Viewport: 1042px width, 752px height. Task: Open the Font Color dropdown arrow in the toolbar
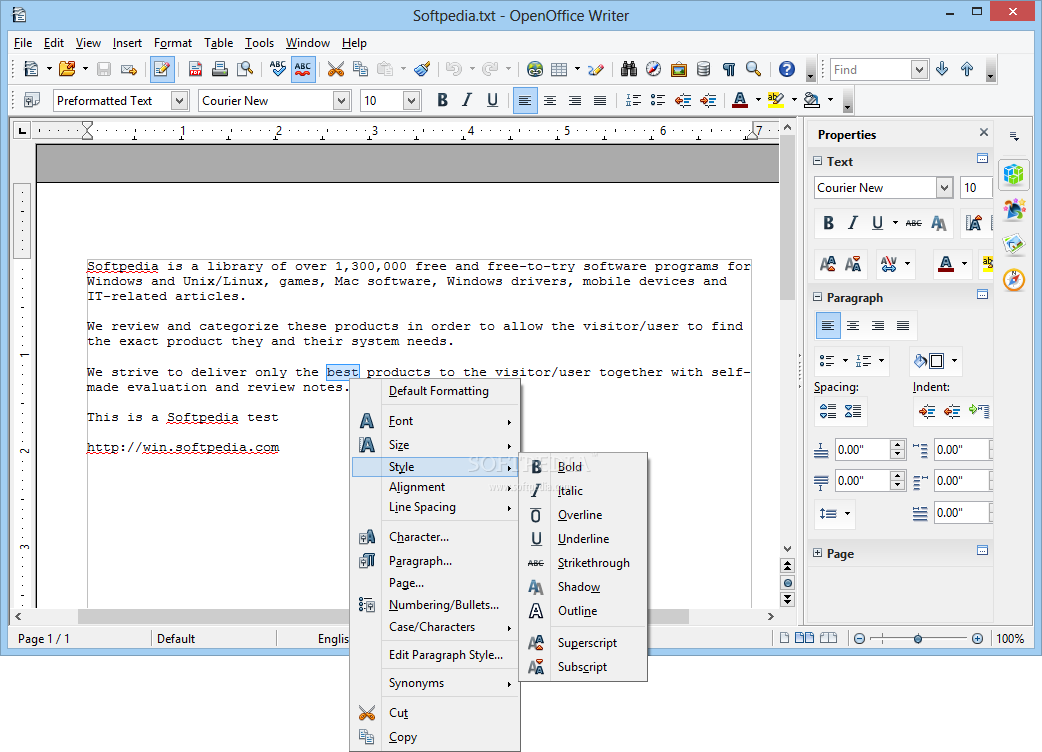point(758,100)
